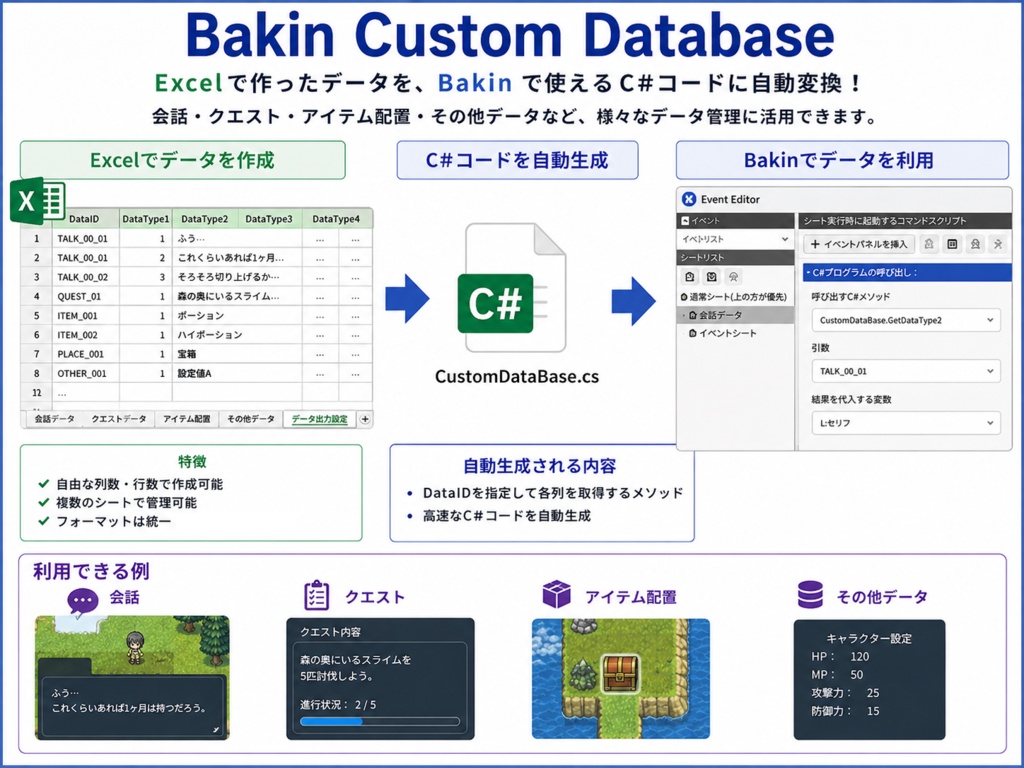
Task: Open the L:セリフ result variable dropdown
Action: pyautogui.click(x=906, y=423)
